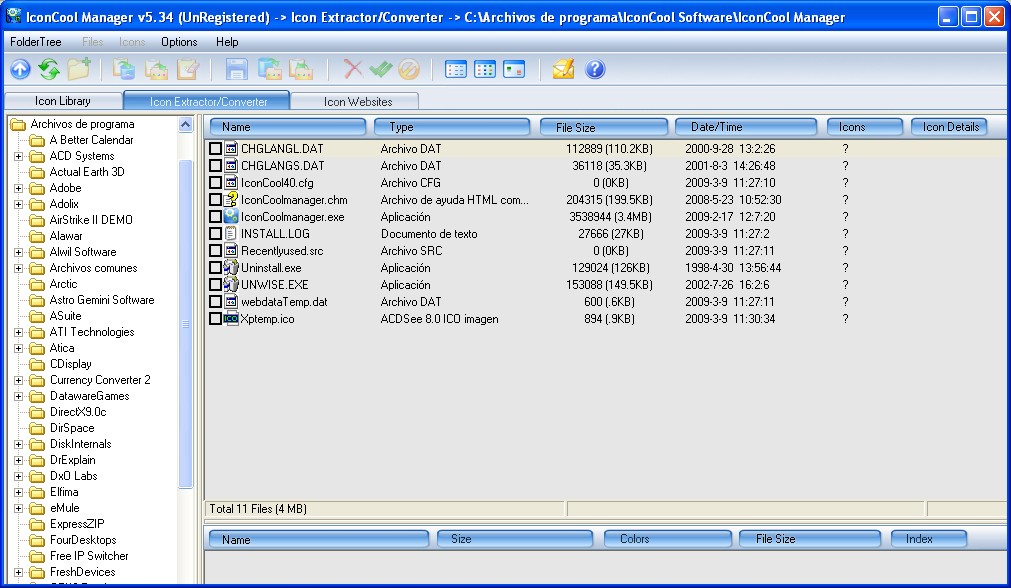Open help via blue question mark icon

pos(595,69)
